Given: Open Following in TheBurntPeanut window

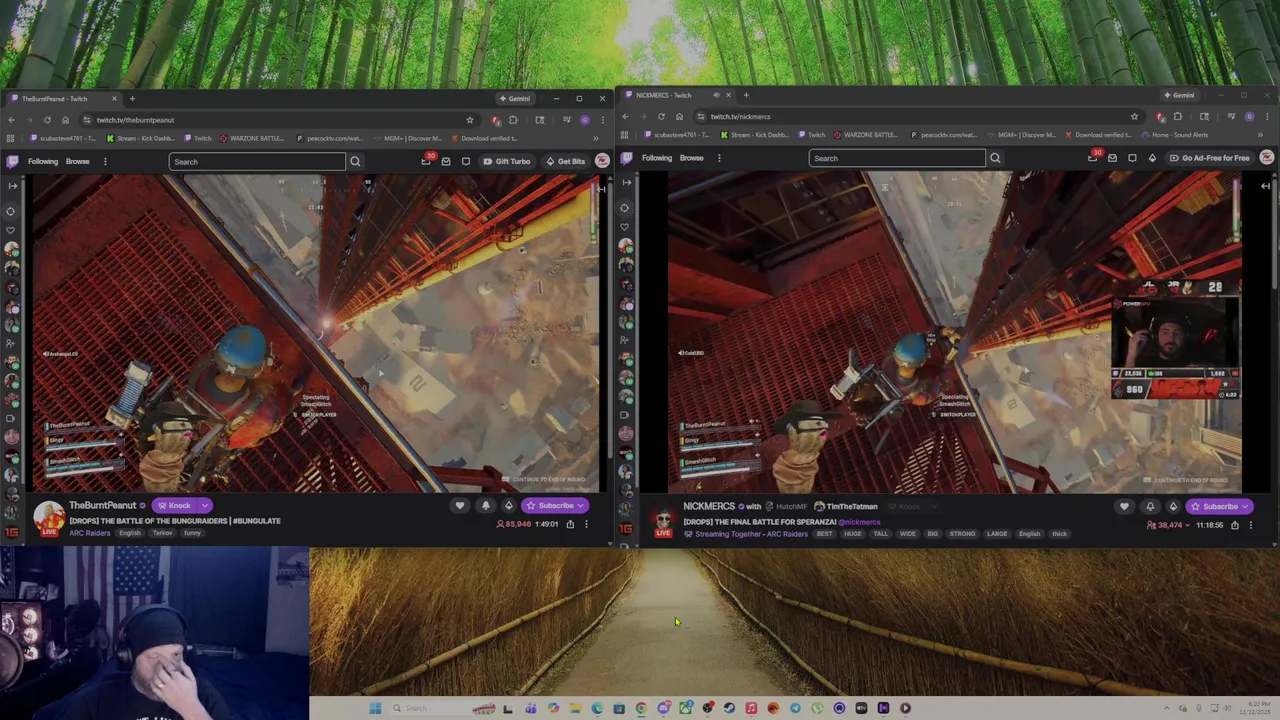Looking at the screenshot, I should (x=43, y=161).
